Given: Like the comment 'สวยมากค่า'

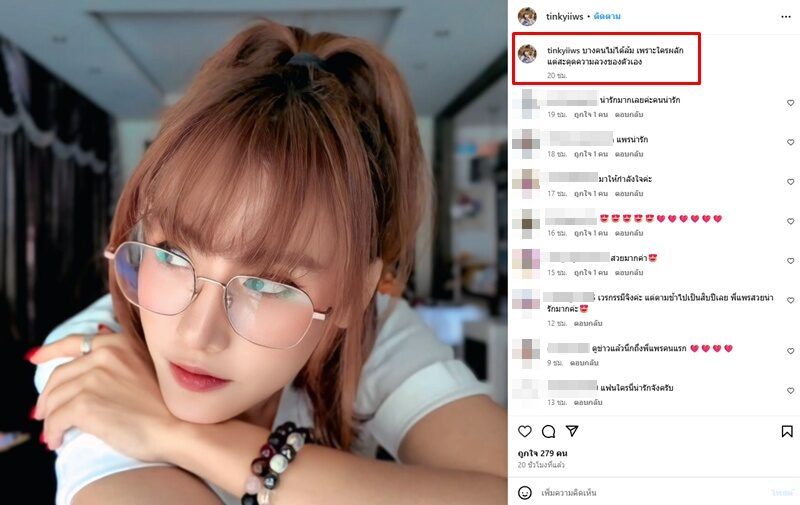Looking at the screenshot, I should (790, 261).
